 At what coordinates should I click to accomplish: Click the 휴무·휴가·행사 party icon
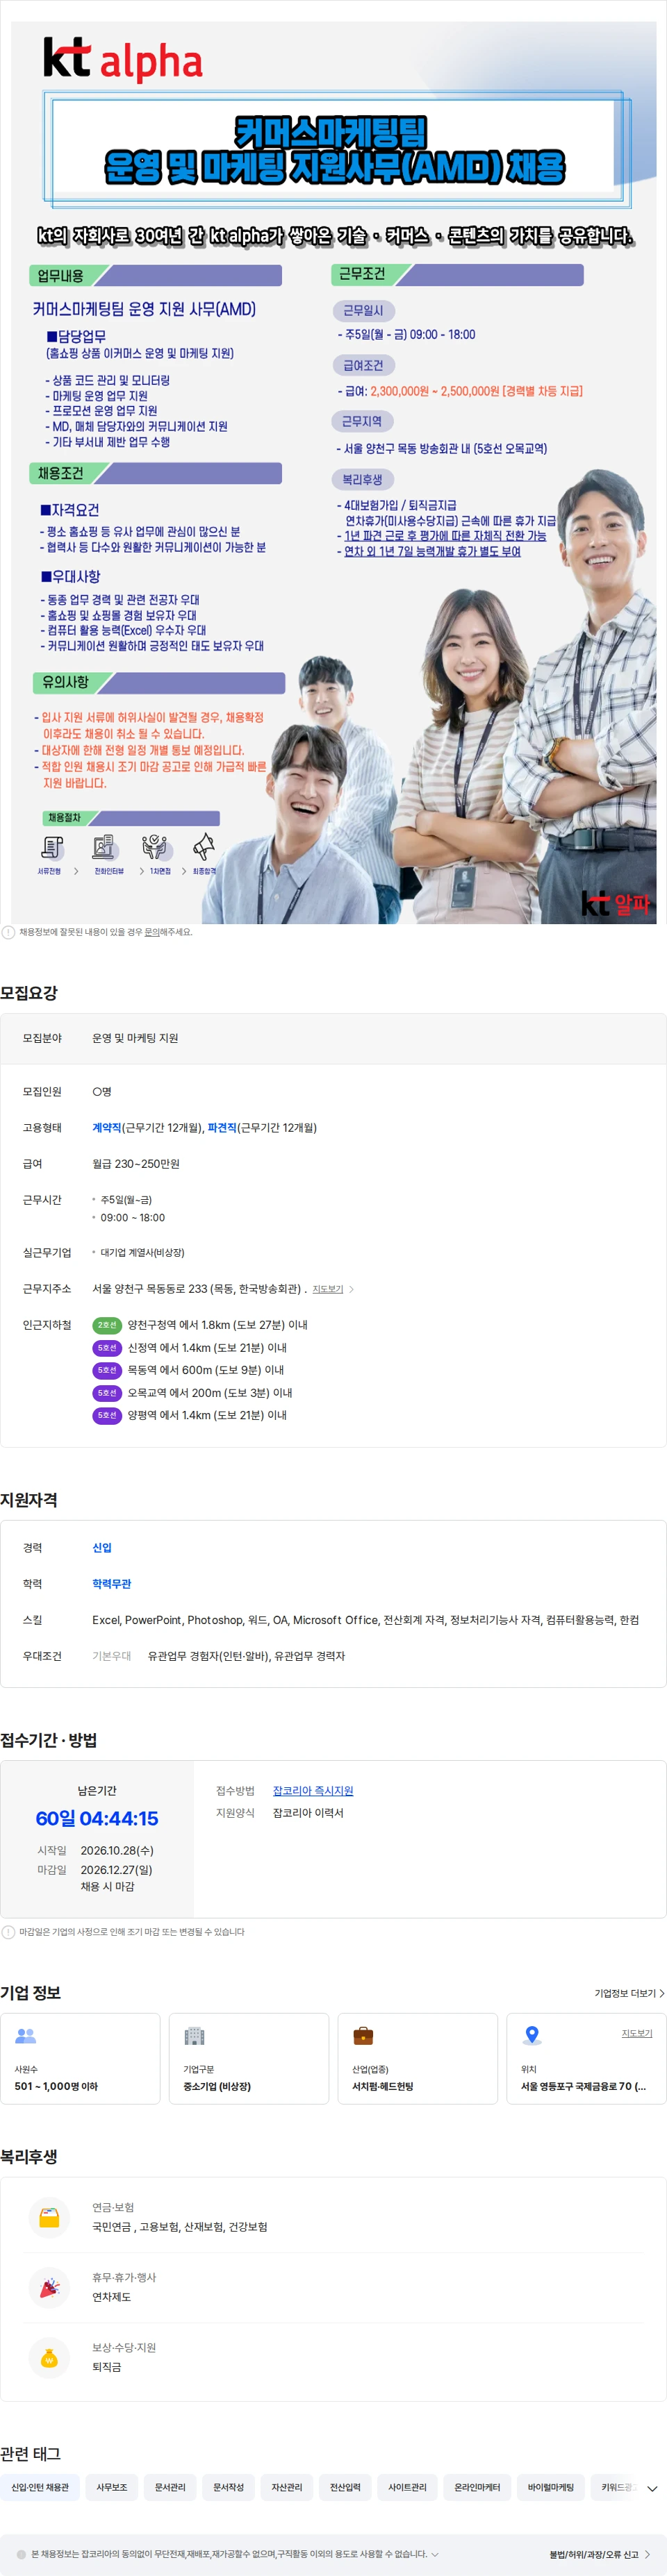point(49,2287)
